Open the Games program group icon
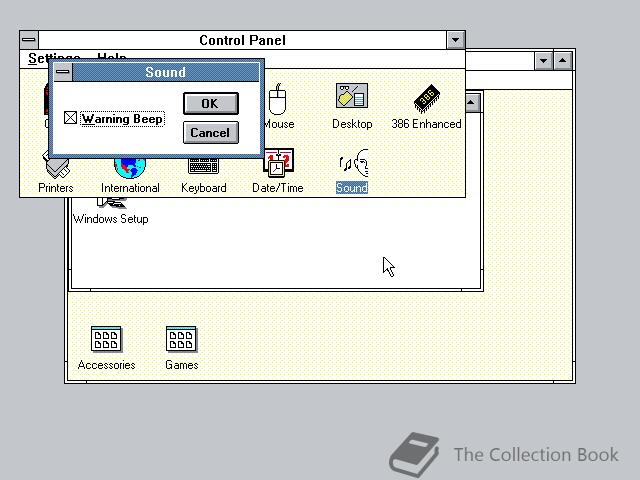Image resolution: width=640 pixels, height=480 pixels. (x=181, y=339)
